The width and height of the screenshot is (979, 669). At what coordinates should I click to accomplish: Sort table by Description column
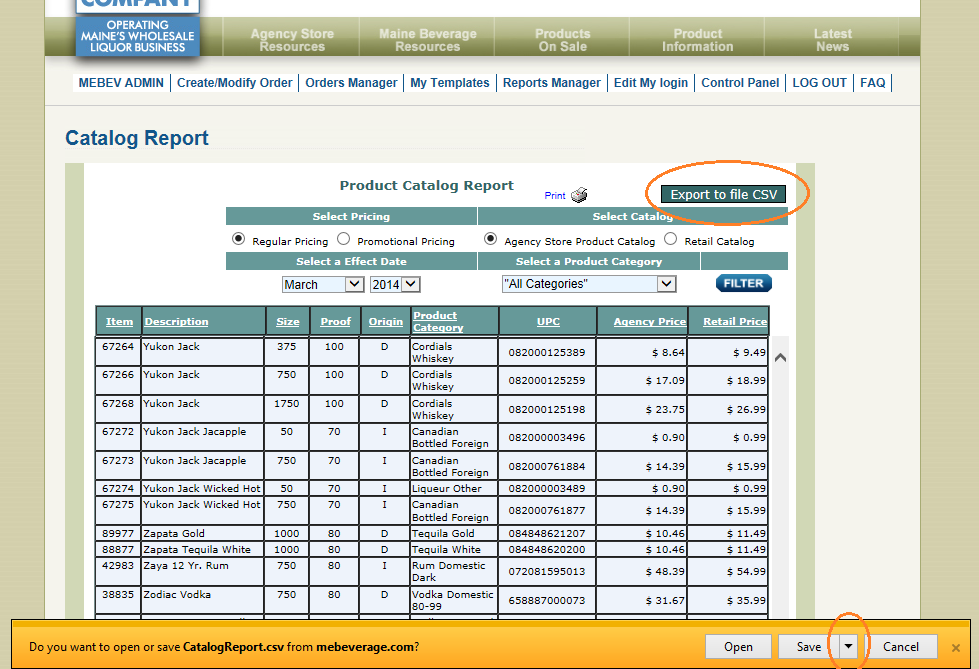coord(176,321)
